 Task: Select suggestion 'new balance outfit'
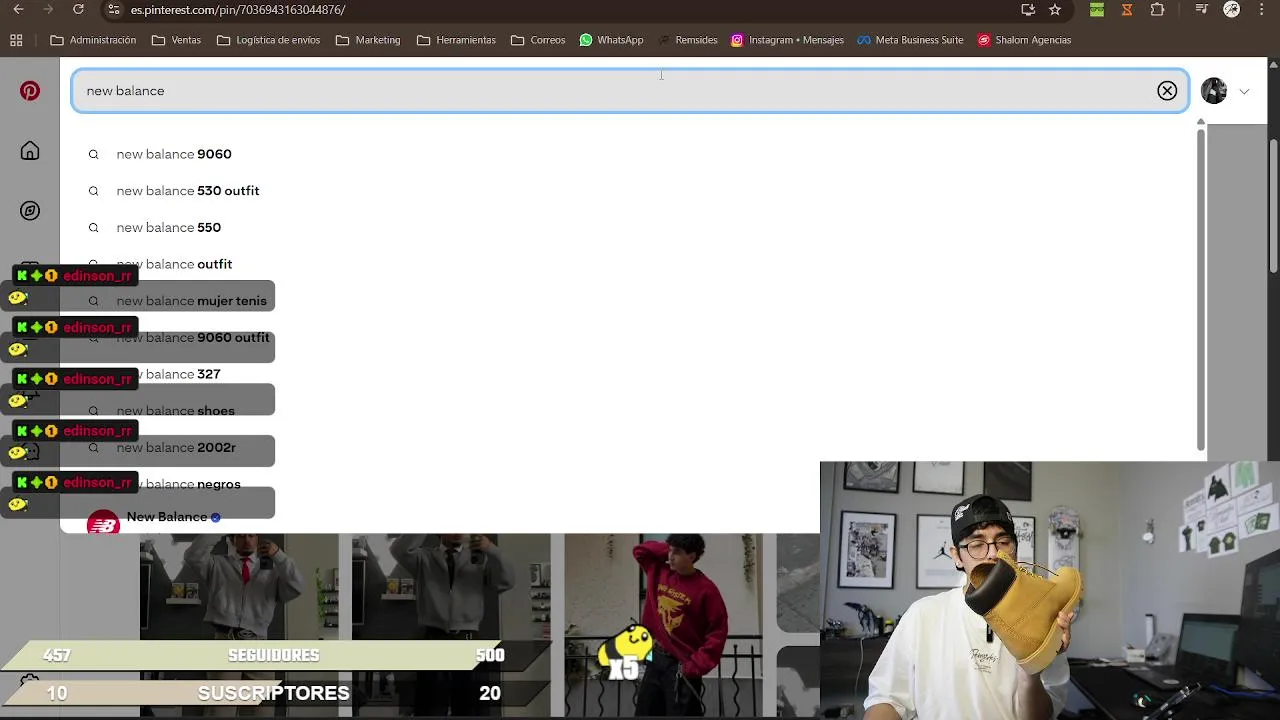(174, 264)
